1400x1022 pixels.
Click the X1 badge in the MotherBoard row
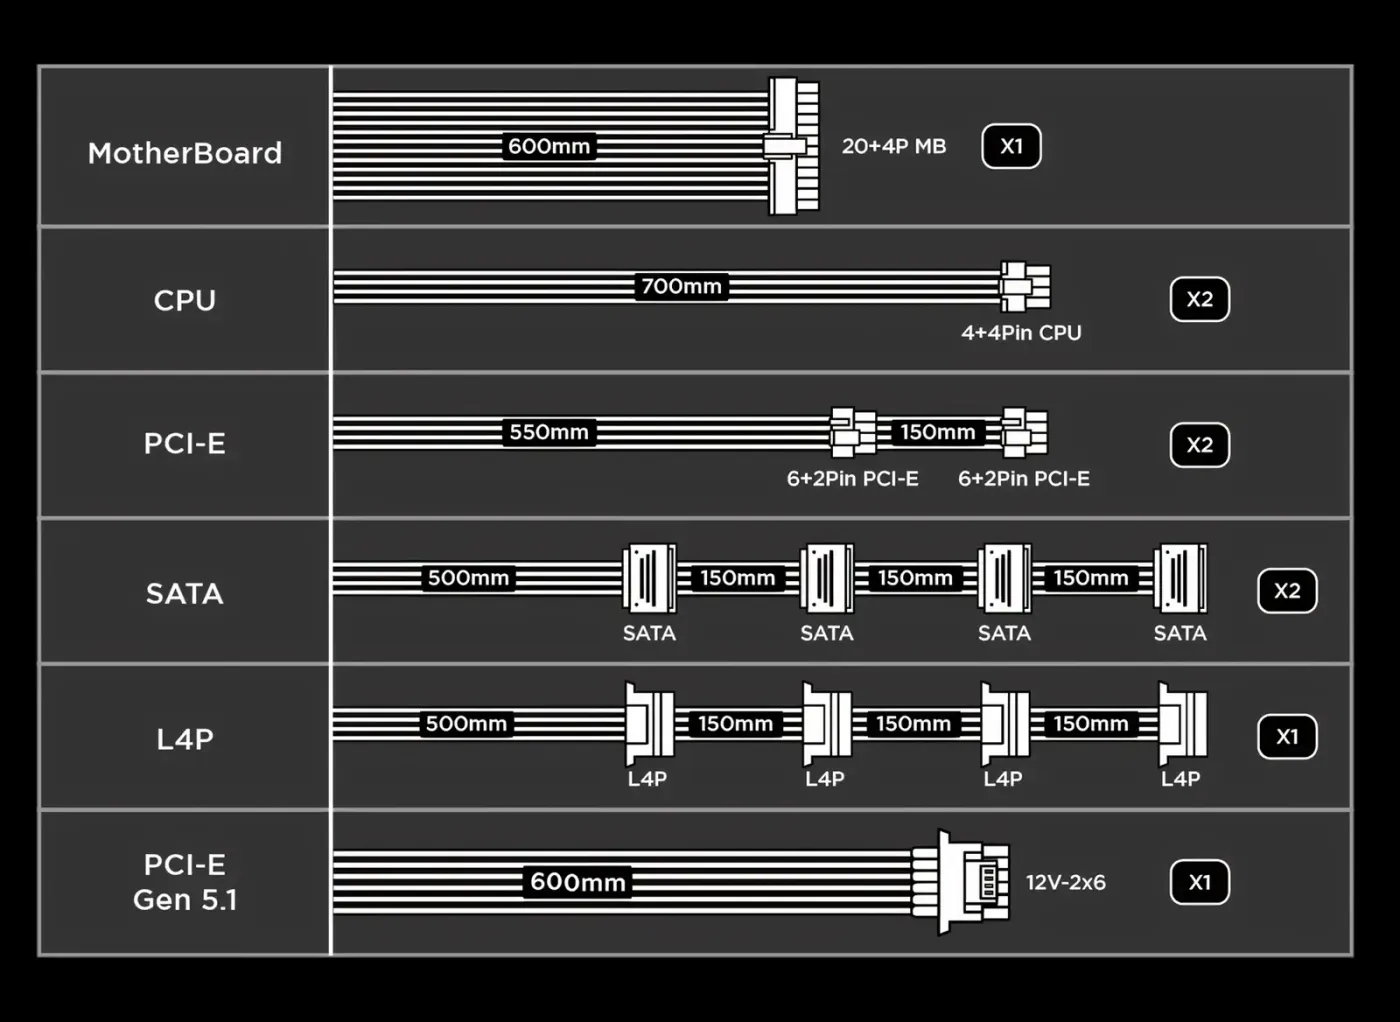click(1012, 146)
